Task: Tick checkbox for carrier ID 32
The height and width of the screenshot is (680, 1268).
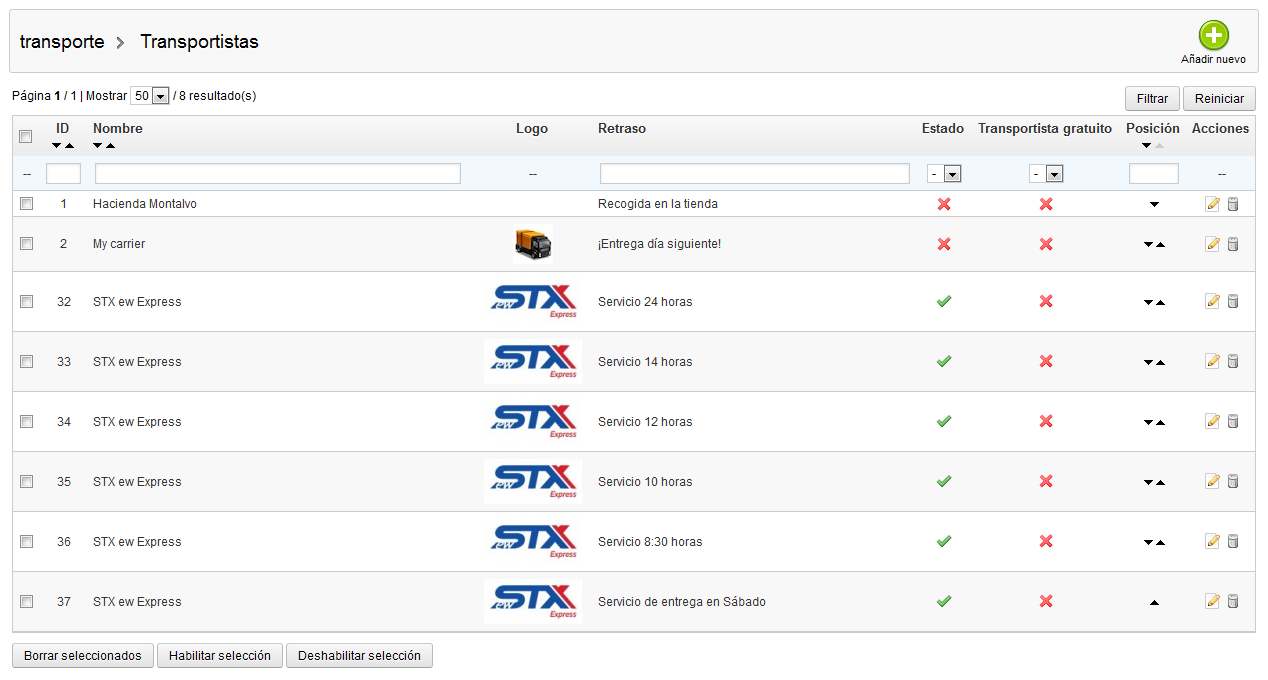Action: coord(26,301)
